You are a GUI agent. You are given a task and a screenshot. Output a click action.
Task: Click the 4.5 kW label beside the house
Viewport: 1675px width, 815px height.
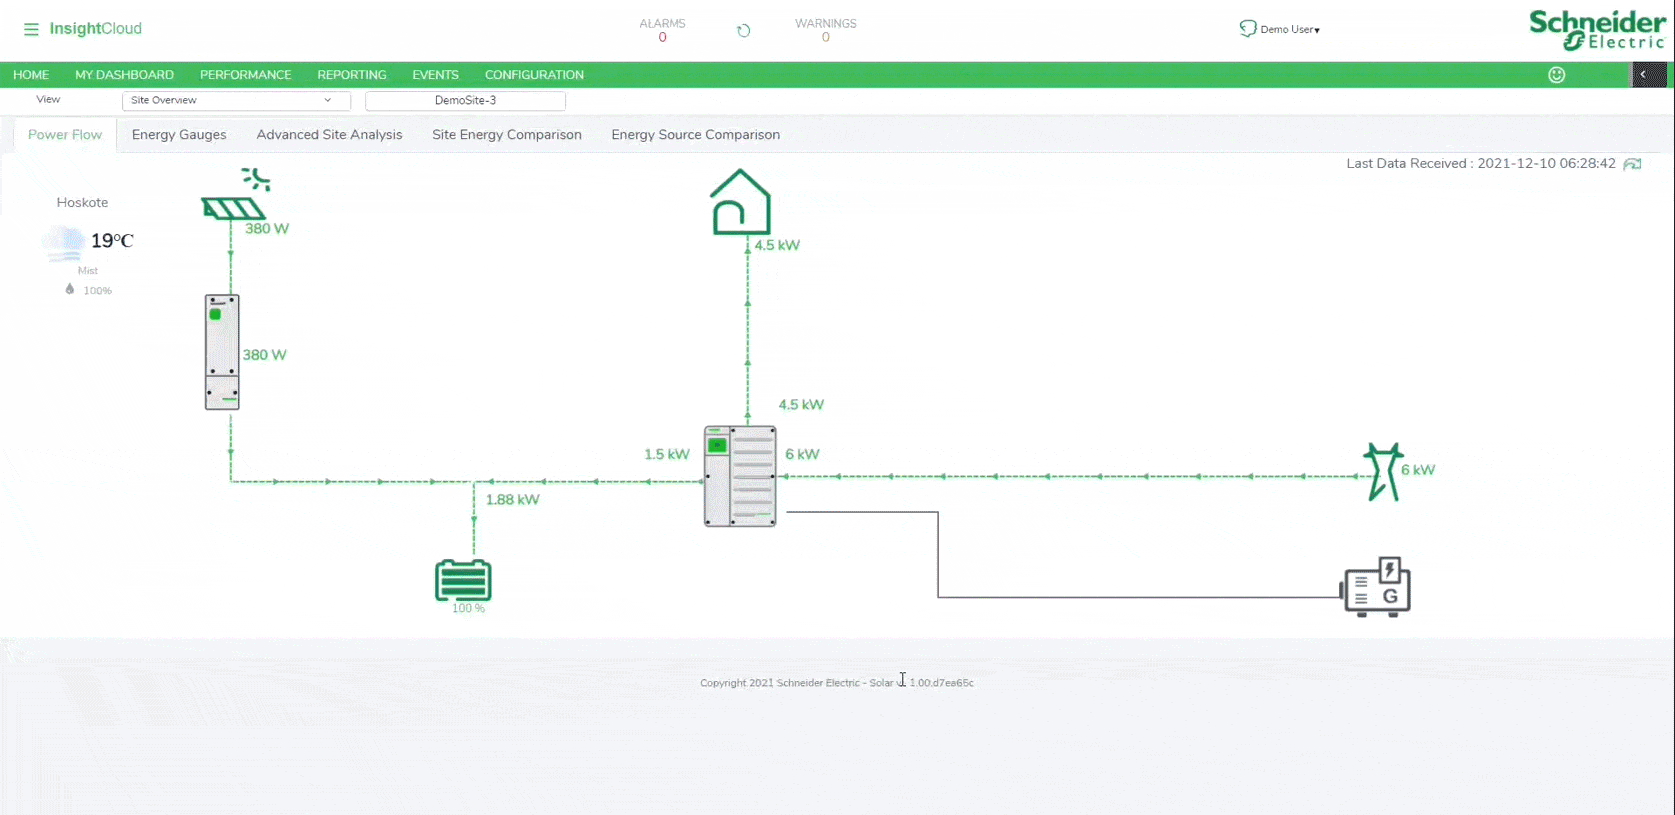click(777, 245)
